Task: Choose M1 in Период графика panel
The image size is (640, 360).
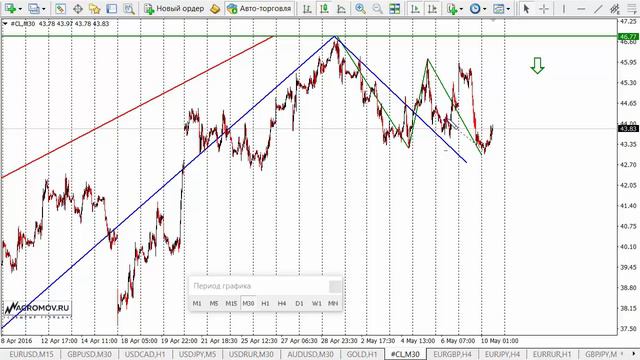Action: point(197,303)
